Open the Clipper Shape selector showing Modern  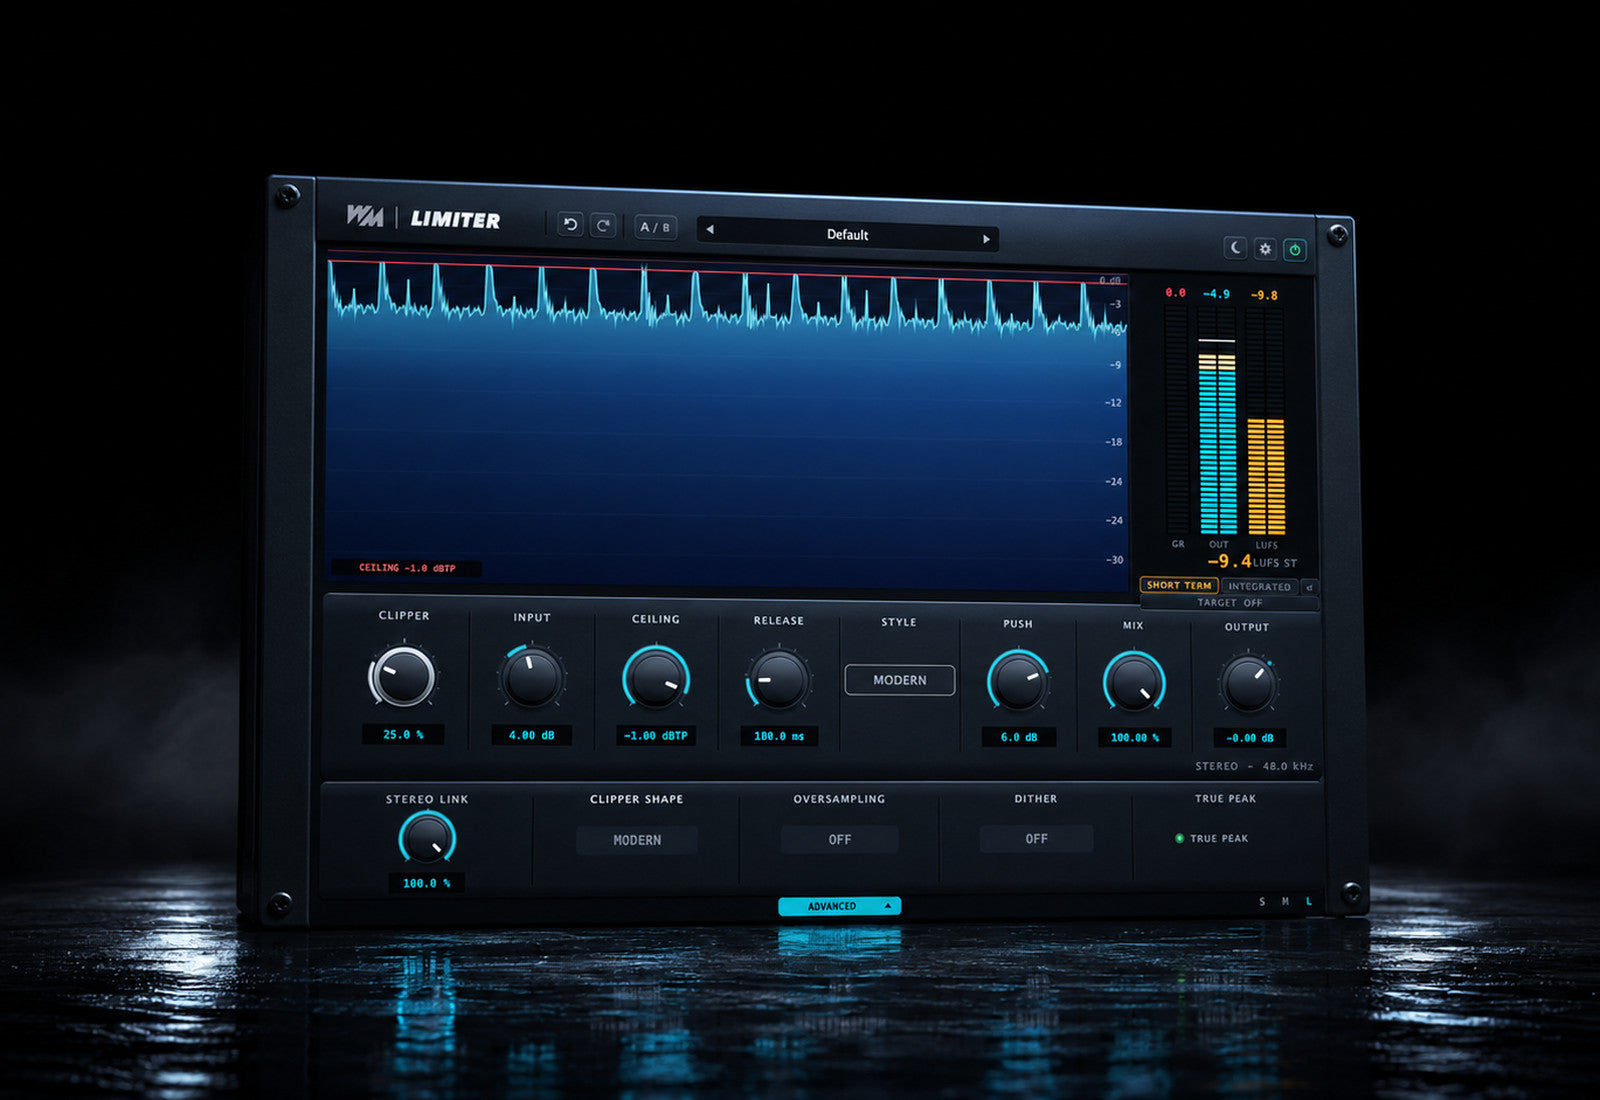637,840
